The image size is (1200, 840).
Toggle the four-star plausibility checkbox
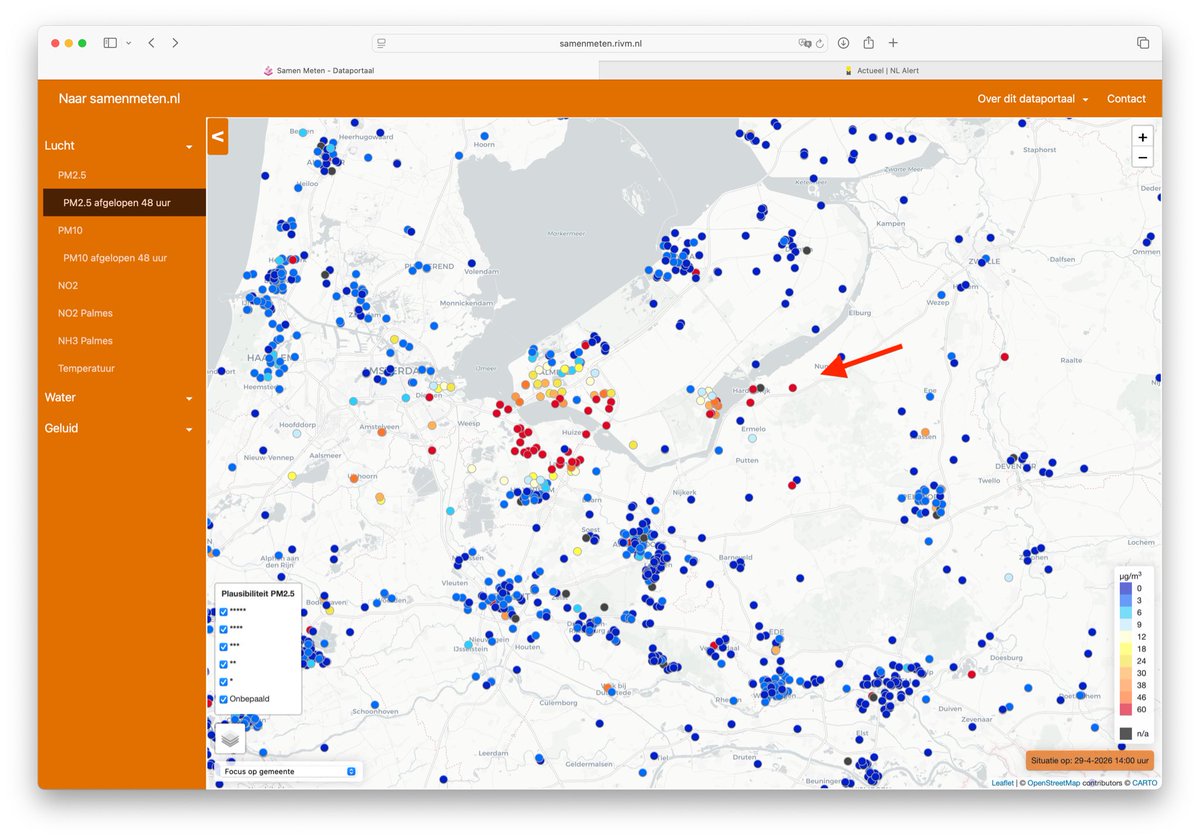click(223, 629)
